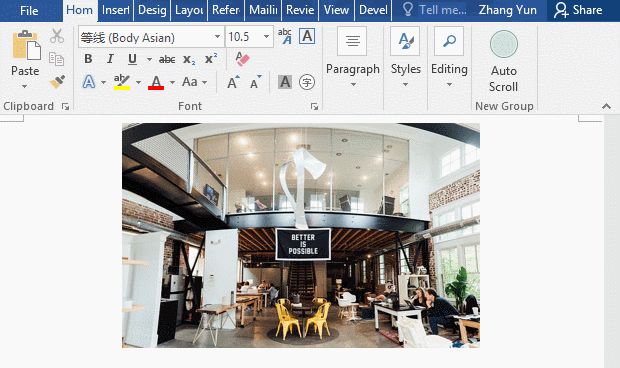The width and height of the screenshot is (620, 368).
Task: Apply red font color
Action: coord(156,82)
